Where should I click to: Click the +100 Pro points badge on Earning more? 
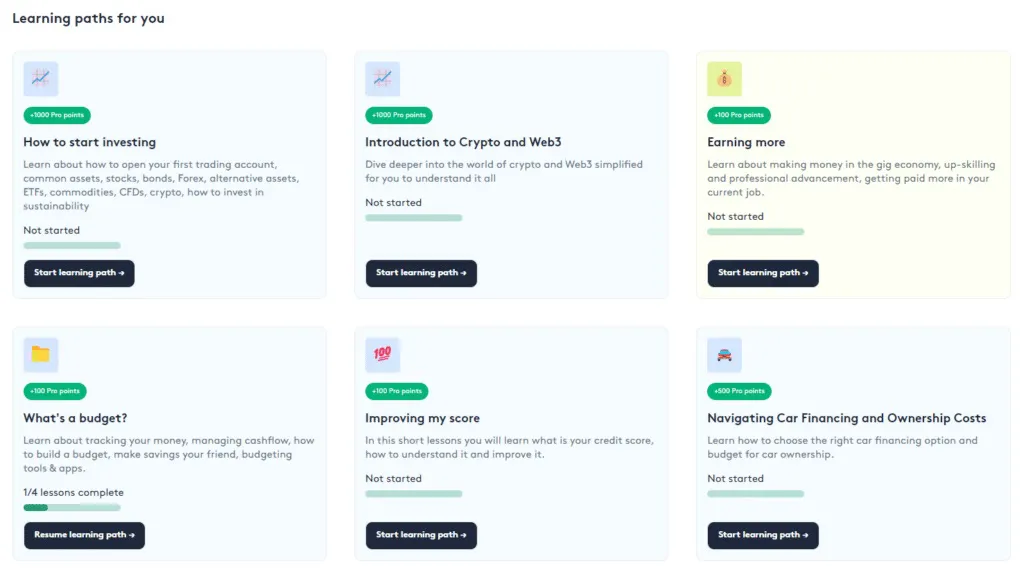[739, 115]
